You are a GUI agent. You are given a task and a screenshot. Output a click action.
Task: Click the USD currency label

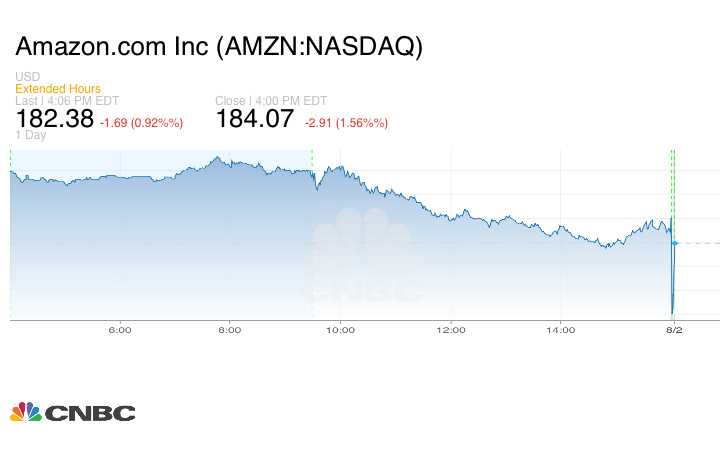(27, 77)
